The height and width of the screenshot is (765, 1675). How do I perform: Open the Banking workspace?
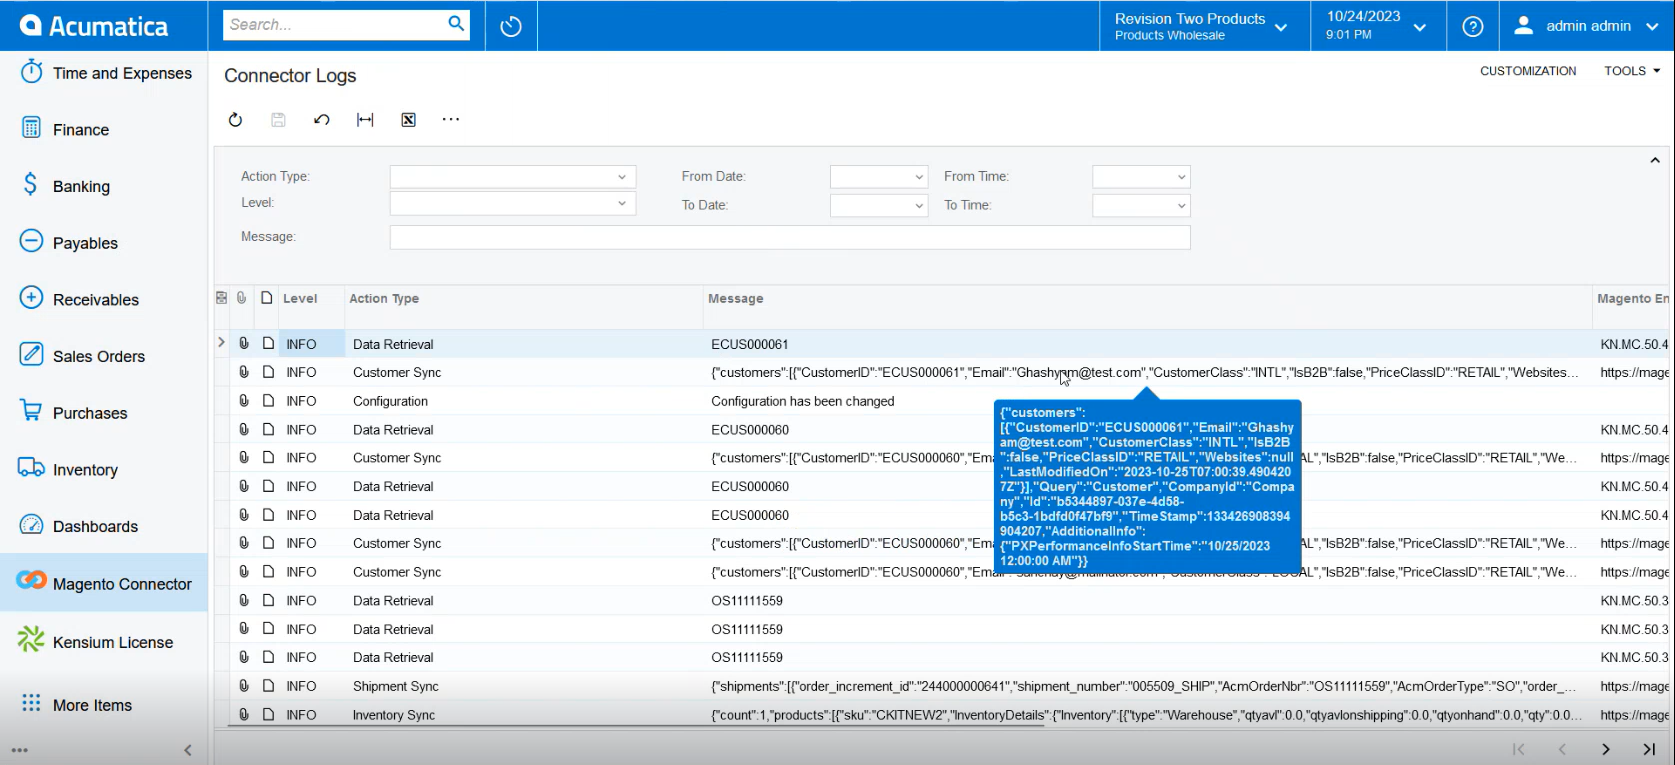pos(104,186)
